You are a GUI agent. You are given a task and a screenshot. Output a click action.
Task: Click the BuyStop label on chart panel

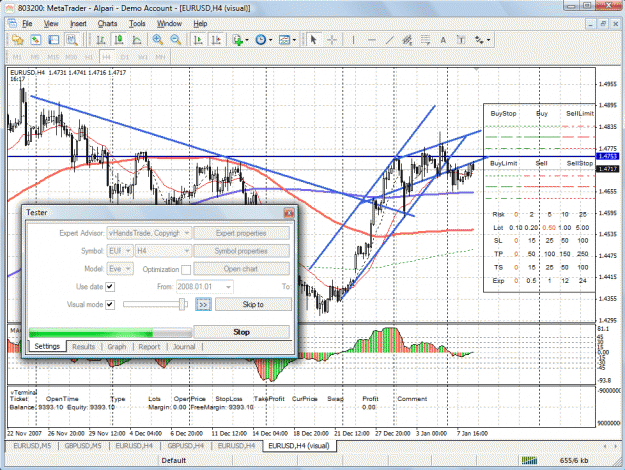point(503,114)
